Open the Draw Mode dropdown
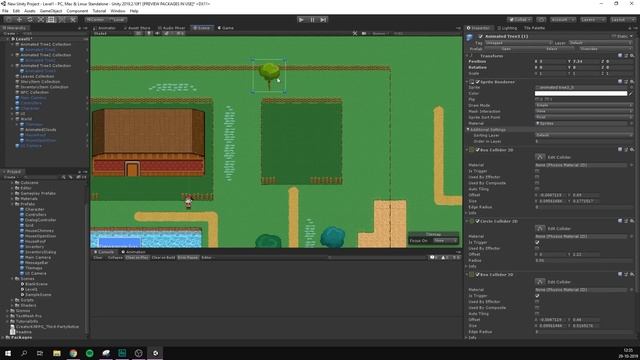640x360 pixels. [x=584, y=105]
